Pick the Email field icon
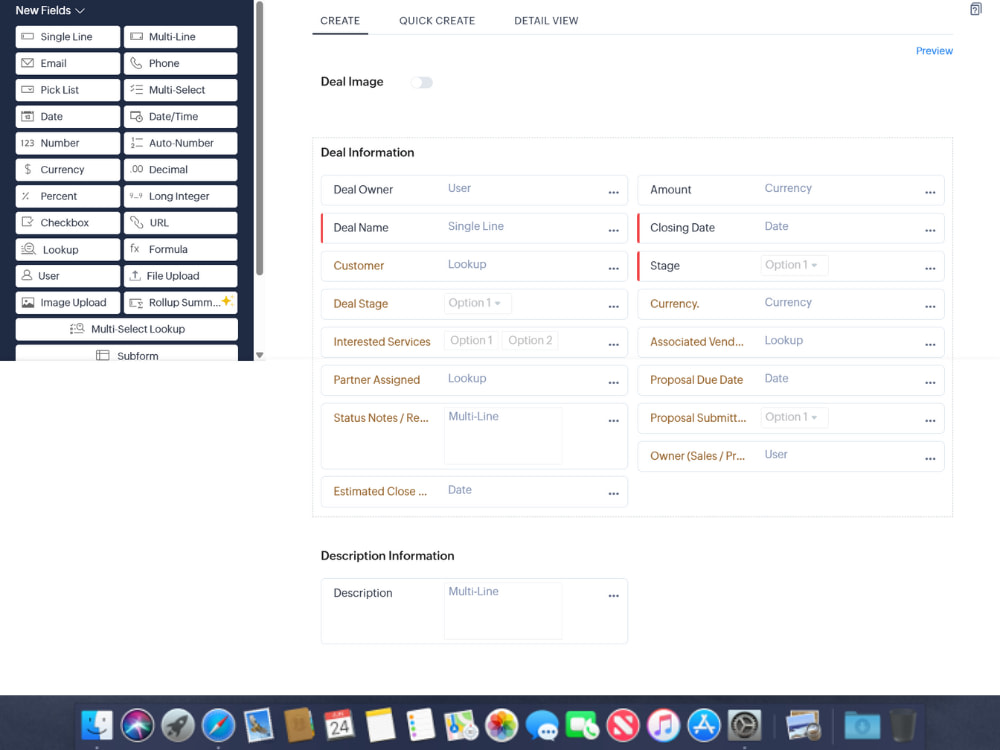This screenshot has height=750, width=1000. pyautogui.click(x=27, y=63)
